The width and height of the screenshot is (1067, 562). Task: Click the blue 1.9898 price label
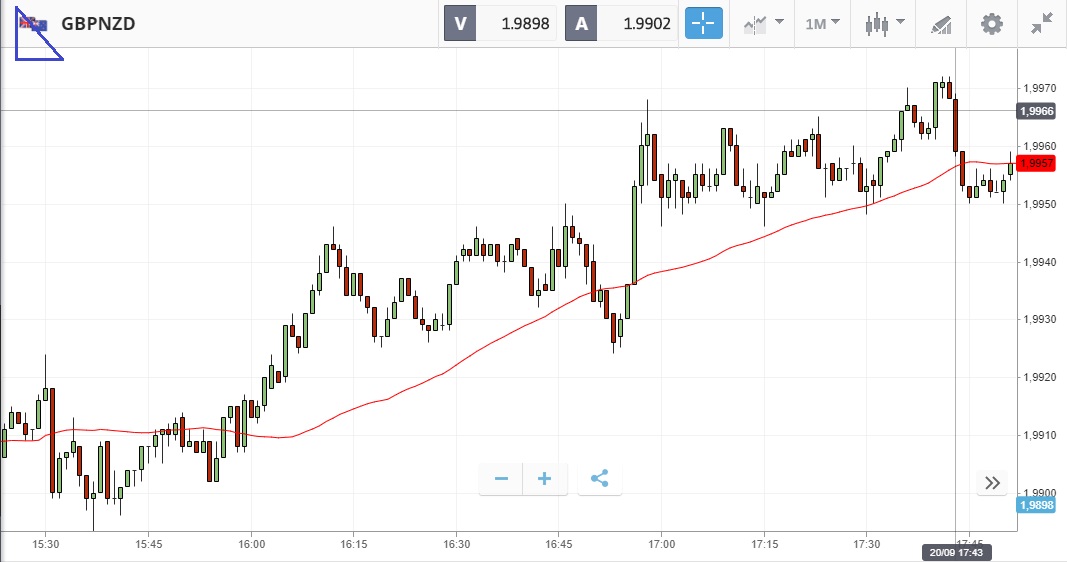click(x=1035, y=505)
